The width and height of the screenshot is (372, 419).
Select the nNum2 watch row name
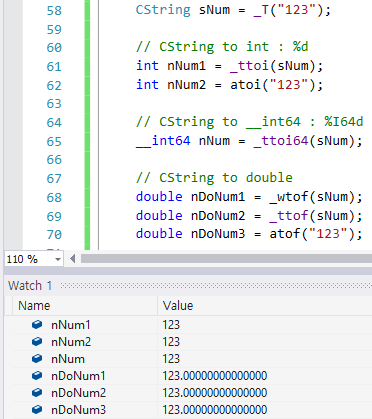coord(71,342)
